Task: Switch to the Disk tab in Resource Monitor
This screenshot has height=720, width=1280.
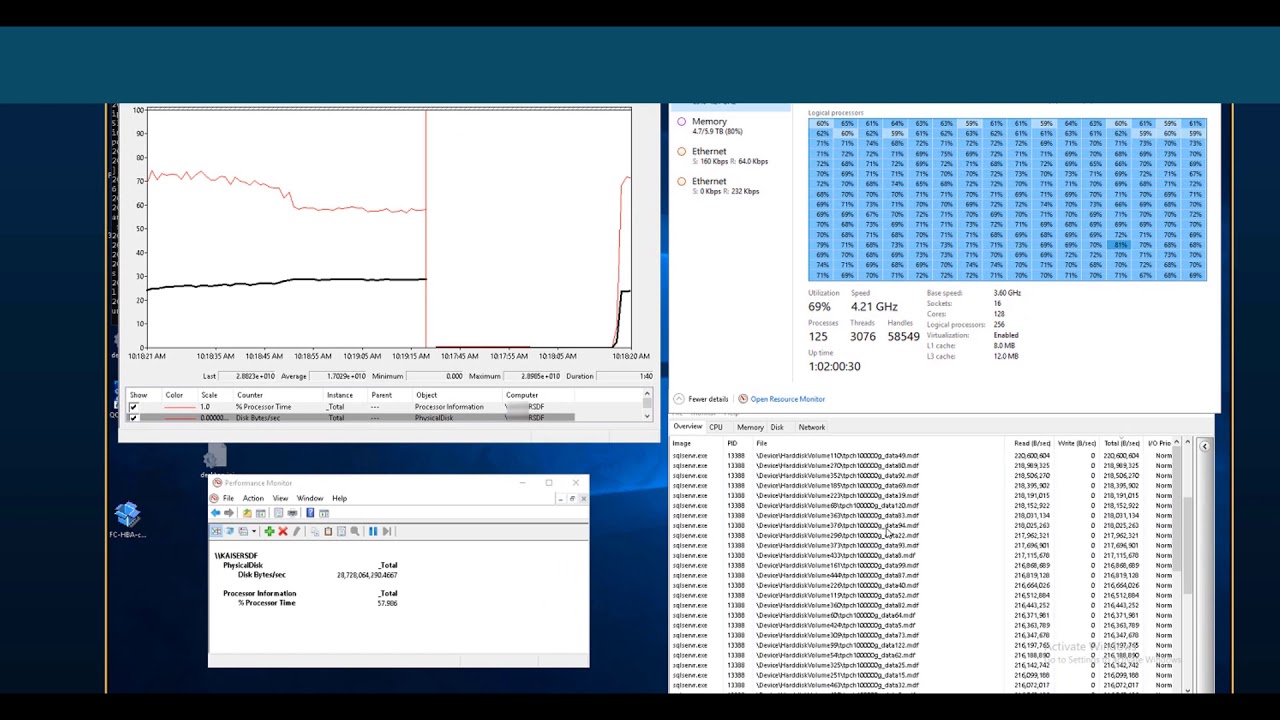Action: [x=777, y=427]
